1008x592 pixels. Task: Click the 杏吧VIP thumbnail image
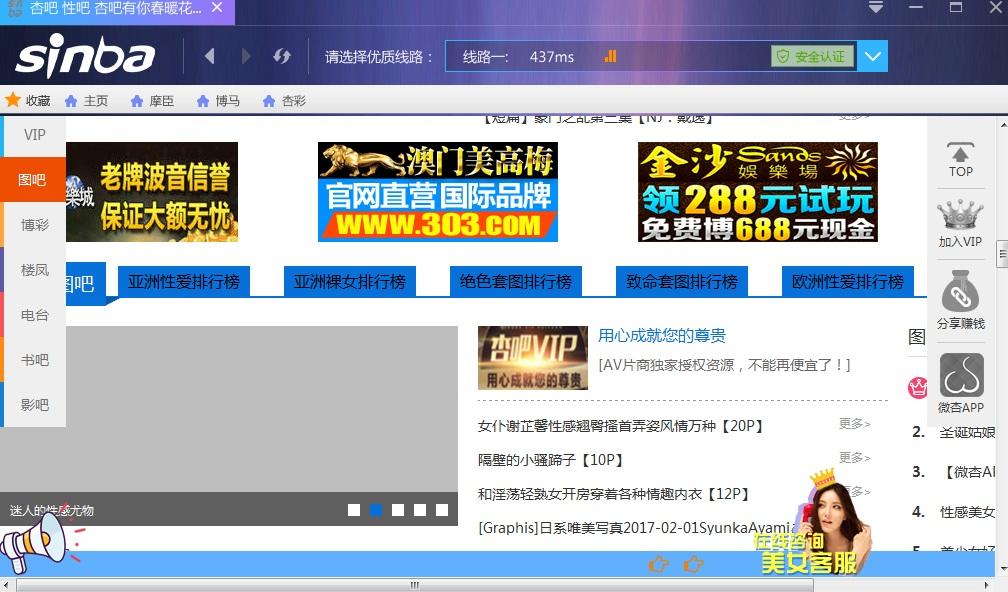coord(533,357)
